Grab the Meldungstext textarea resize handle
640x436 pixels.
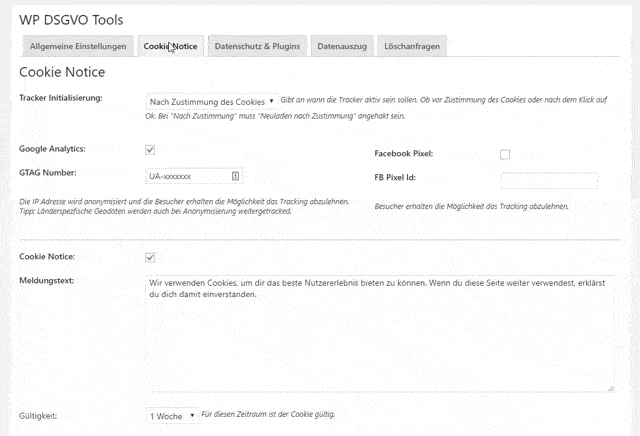pos(611,389)
